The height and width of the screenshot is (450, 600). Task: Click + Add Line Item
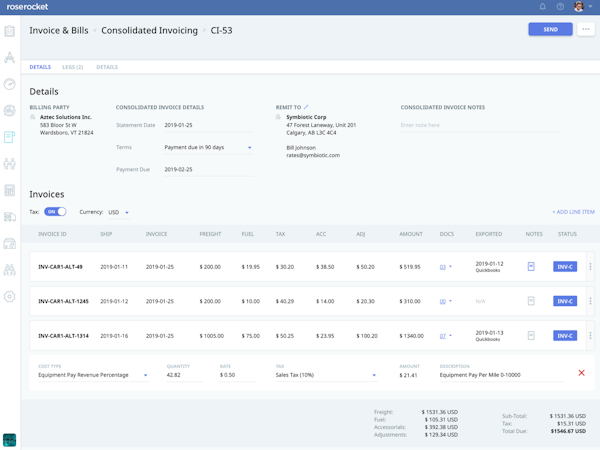click(x=573, y=212)
